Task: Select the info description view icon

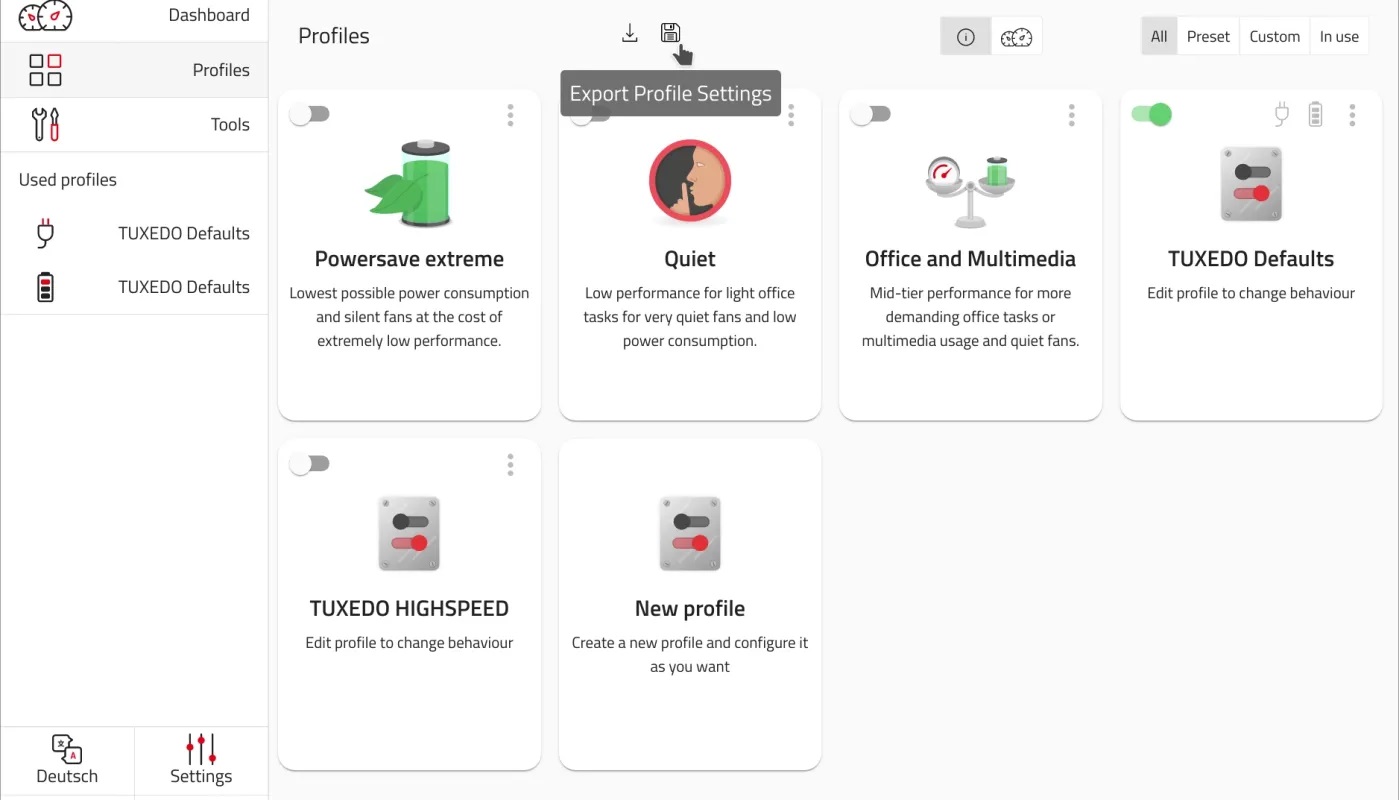Action: (x=965, y=37)
